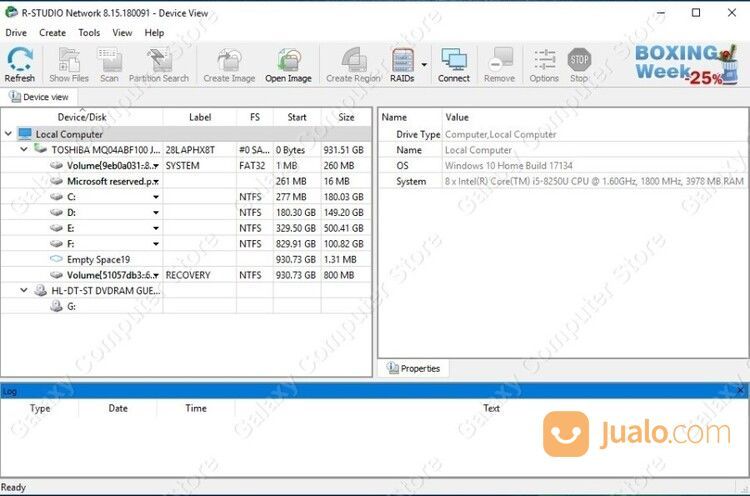Close the Log panel
Image resolution: width=750 pixels, height=496 pixels.
click(740, 391)
